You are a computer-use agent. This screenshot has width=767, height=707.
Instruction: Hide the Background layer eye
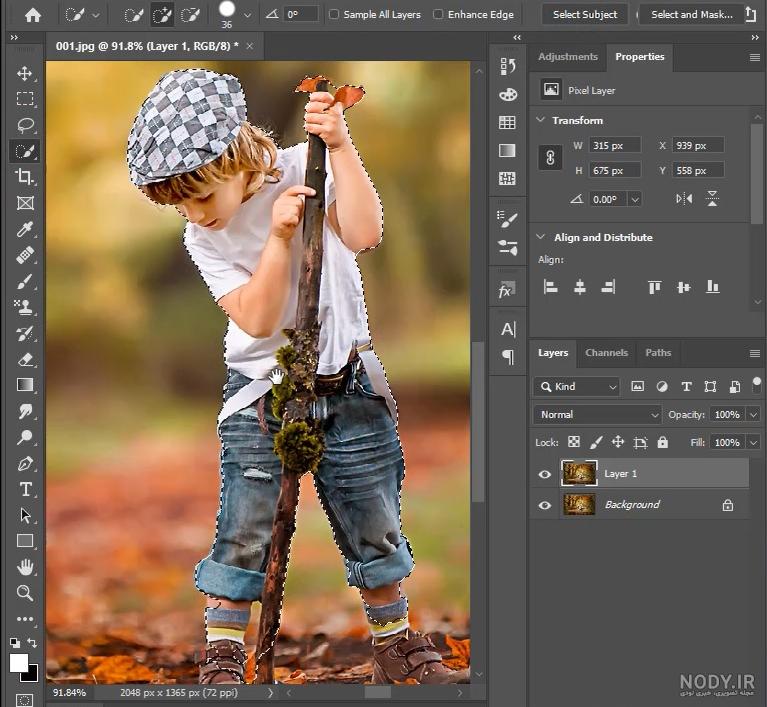pyautogui.click(x=544, y=505)
